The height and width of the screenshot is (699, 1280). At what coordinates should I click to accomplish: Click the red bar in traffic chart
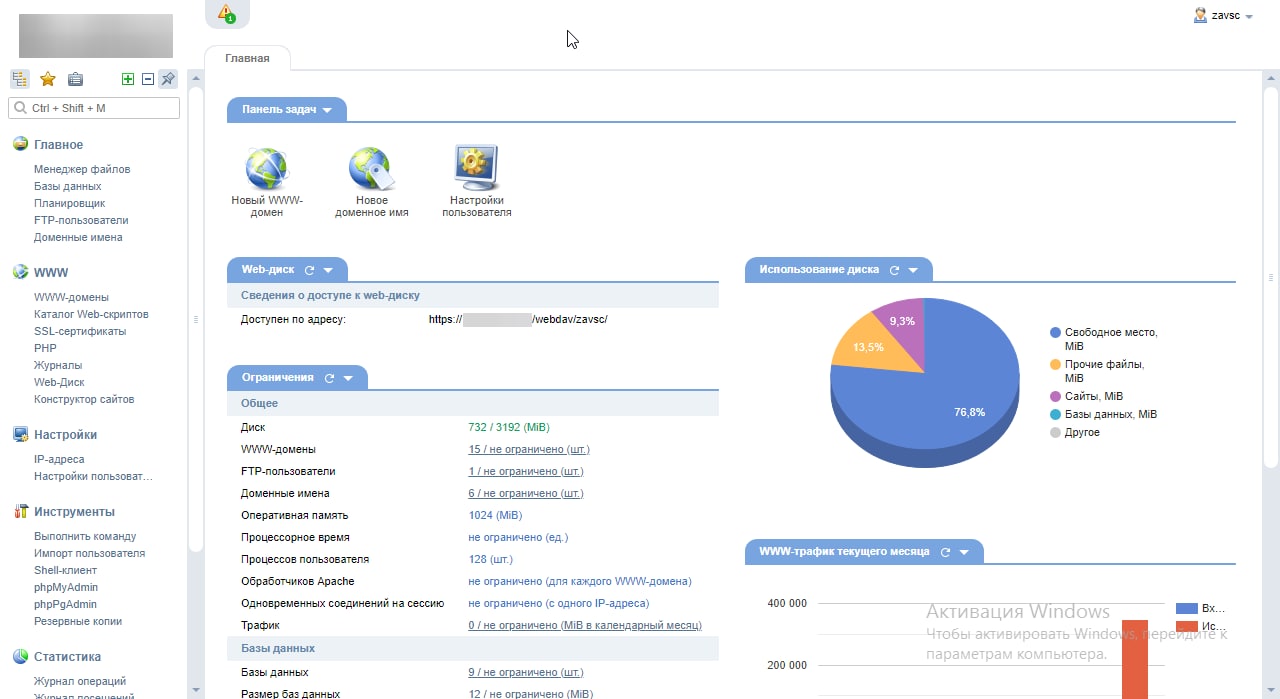point(1134,659)
